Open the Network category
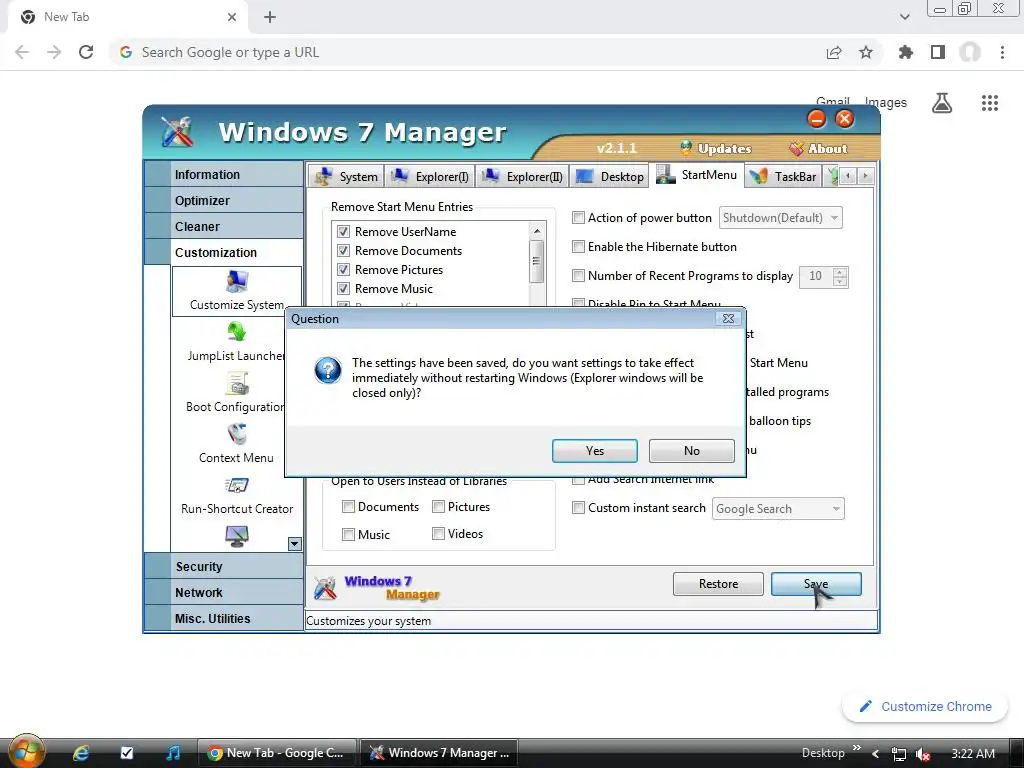The image size is (1024, 768). pos(224,592)
